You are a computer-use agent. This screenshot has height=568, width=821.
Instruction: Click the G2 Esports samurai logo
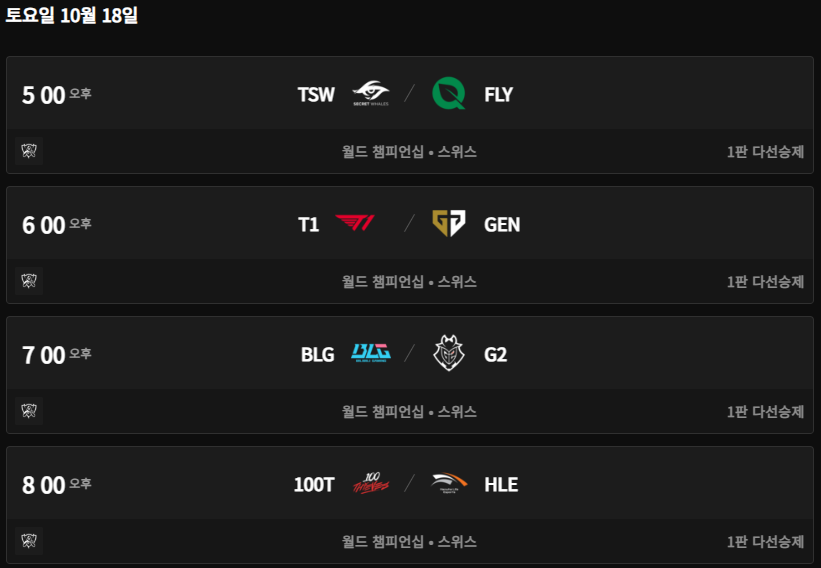448,354
